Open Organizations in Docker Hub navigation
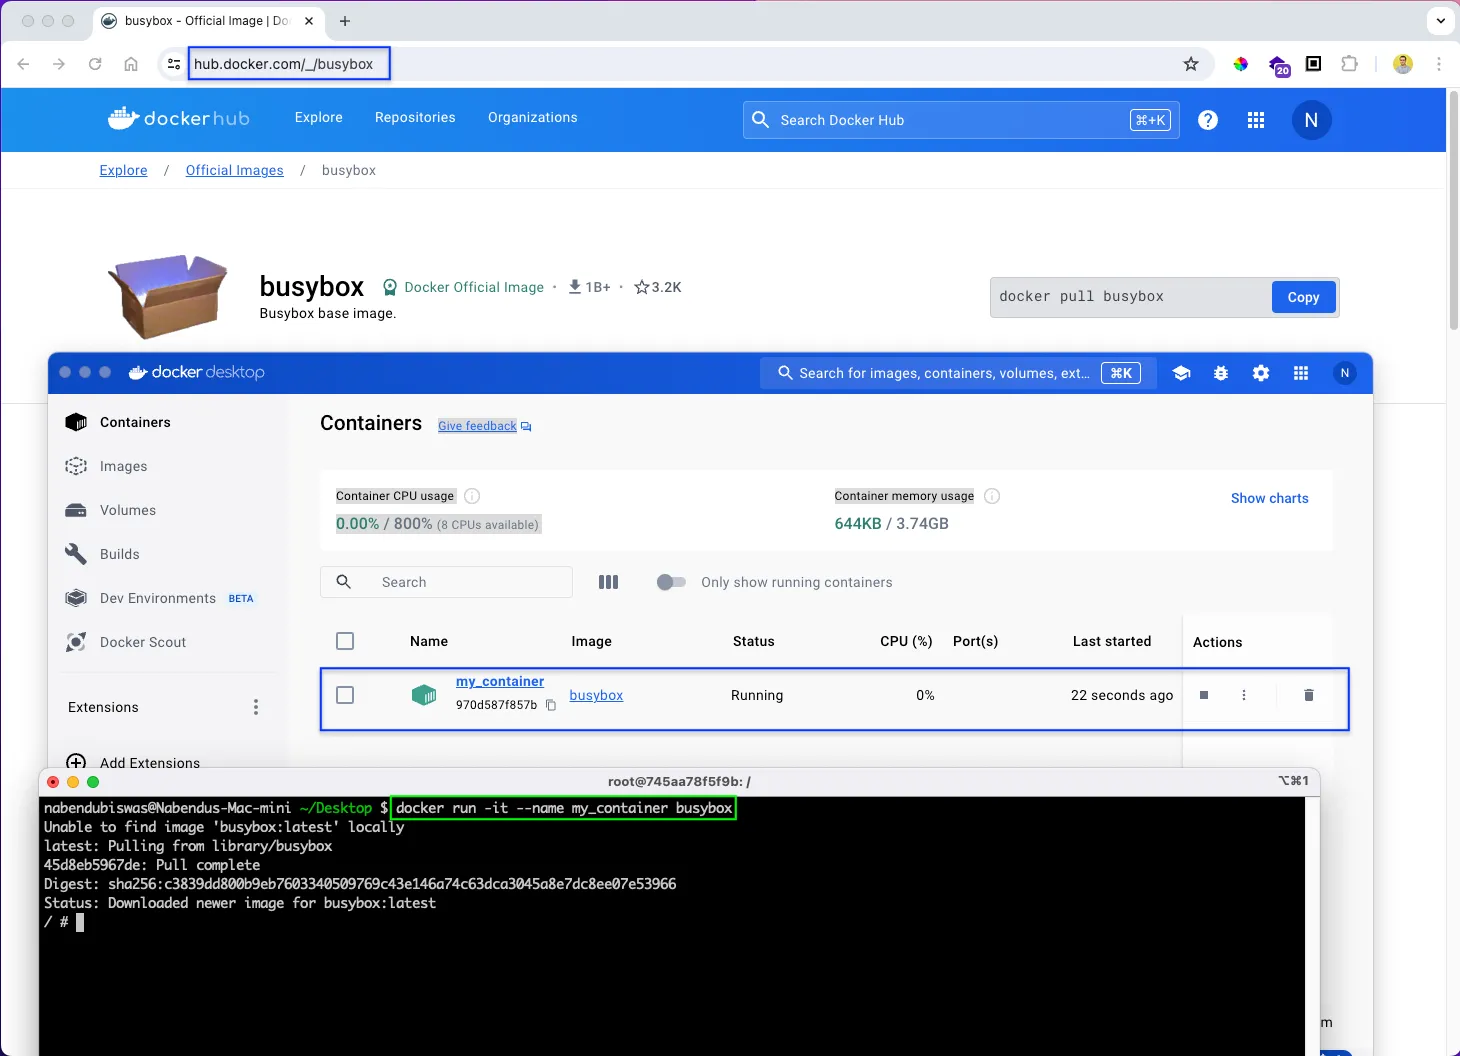 coord(533,117)
